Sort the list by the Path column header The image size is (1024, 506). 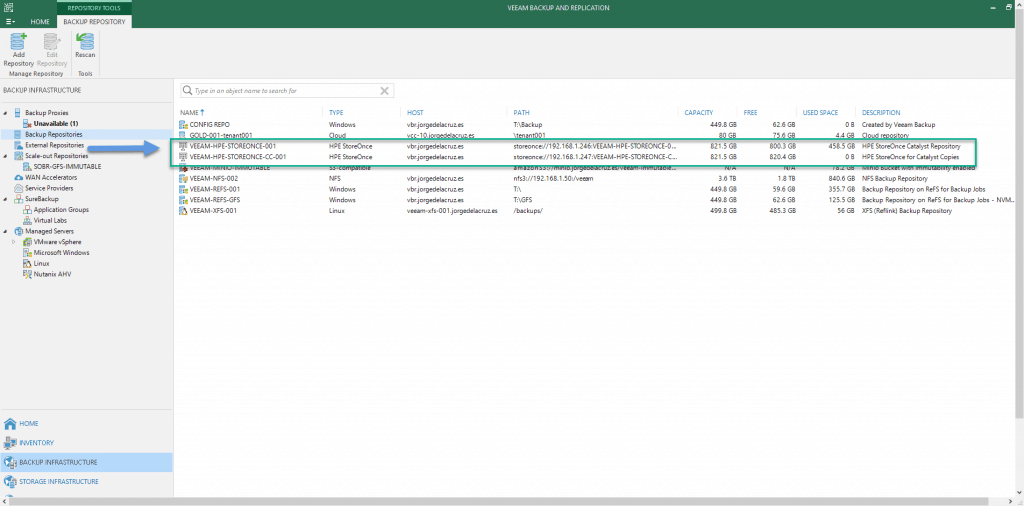point(521,113)
